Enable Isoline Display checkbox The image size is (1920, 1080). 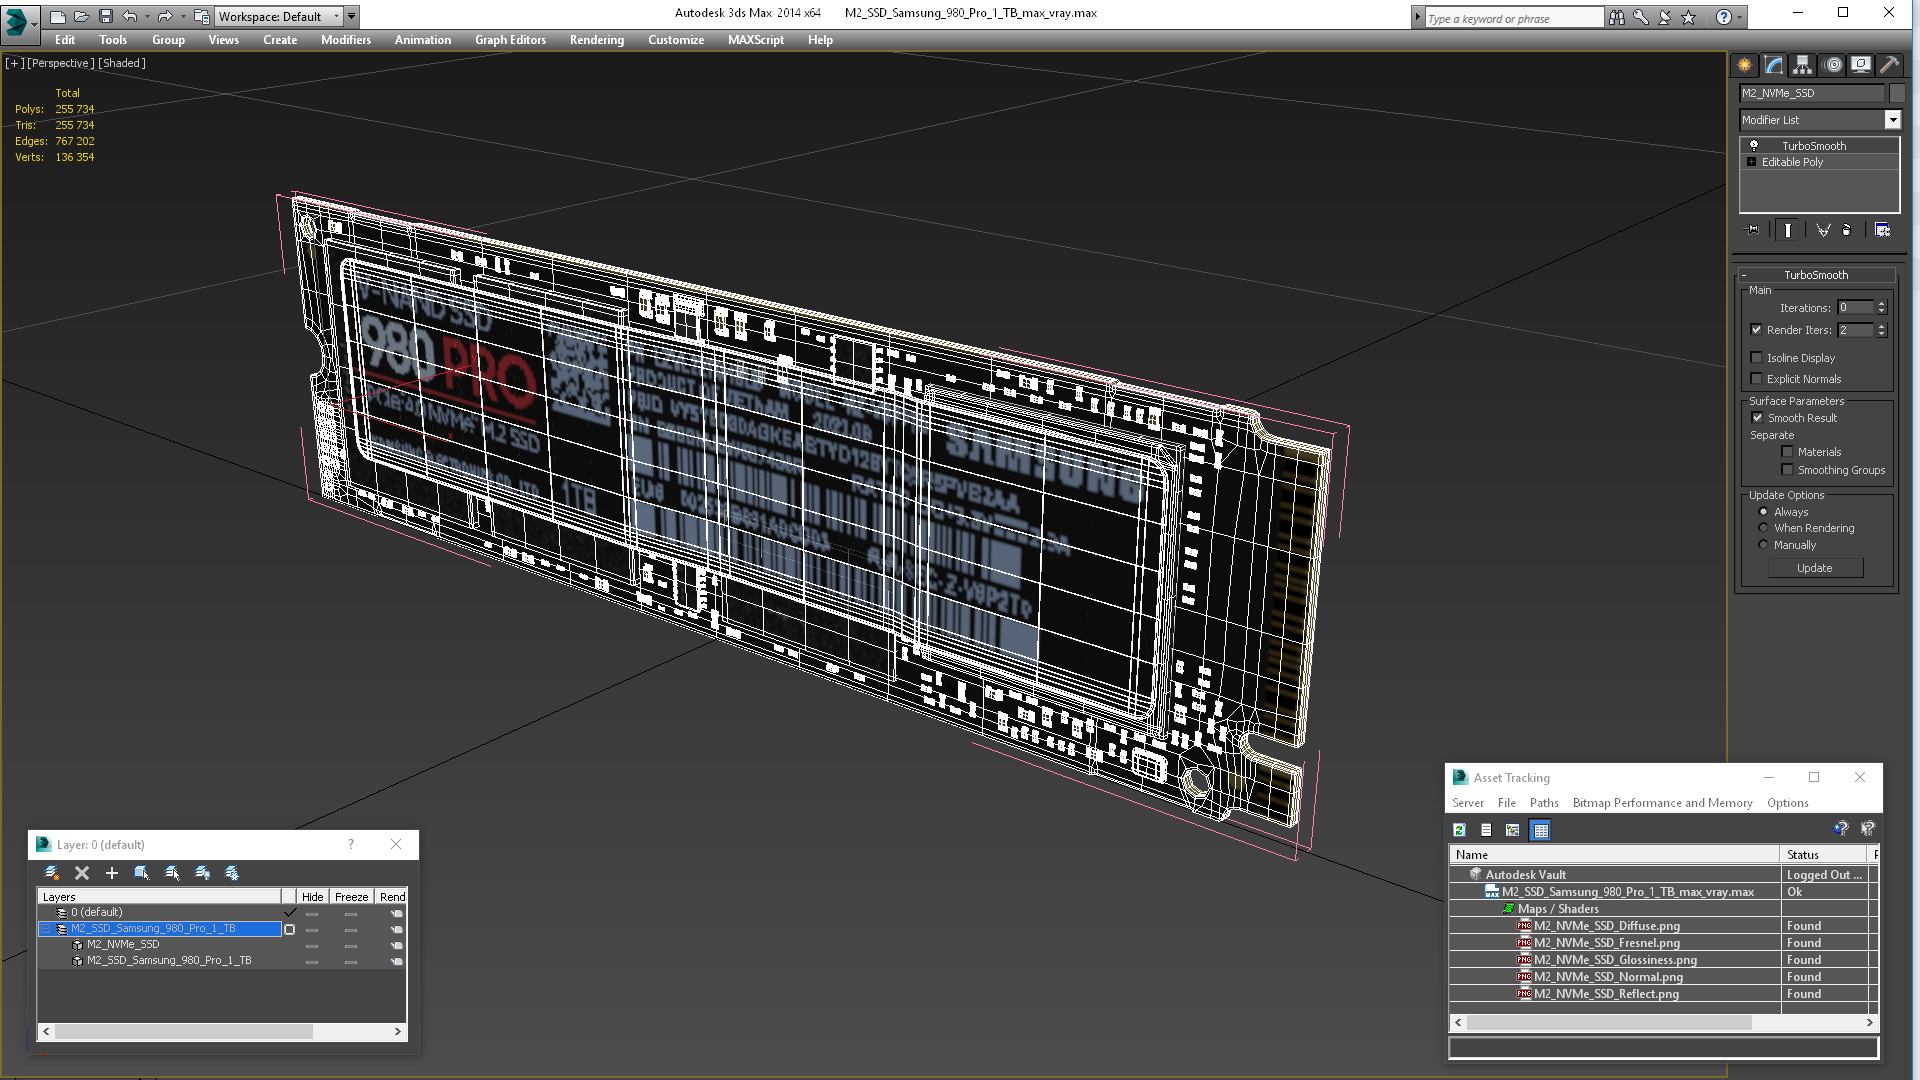[x=1757, y=358]
